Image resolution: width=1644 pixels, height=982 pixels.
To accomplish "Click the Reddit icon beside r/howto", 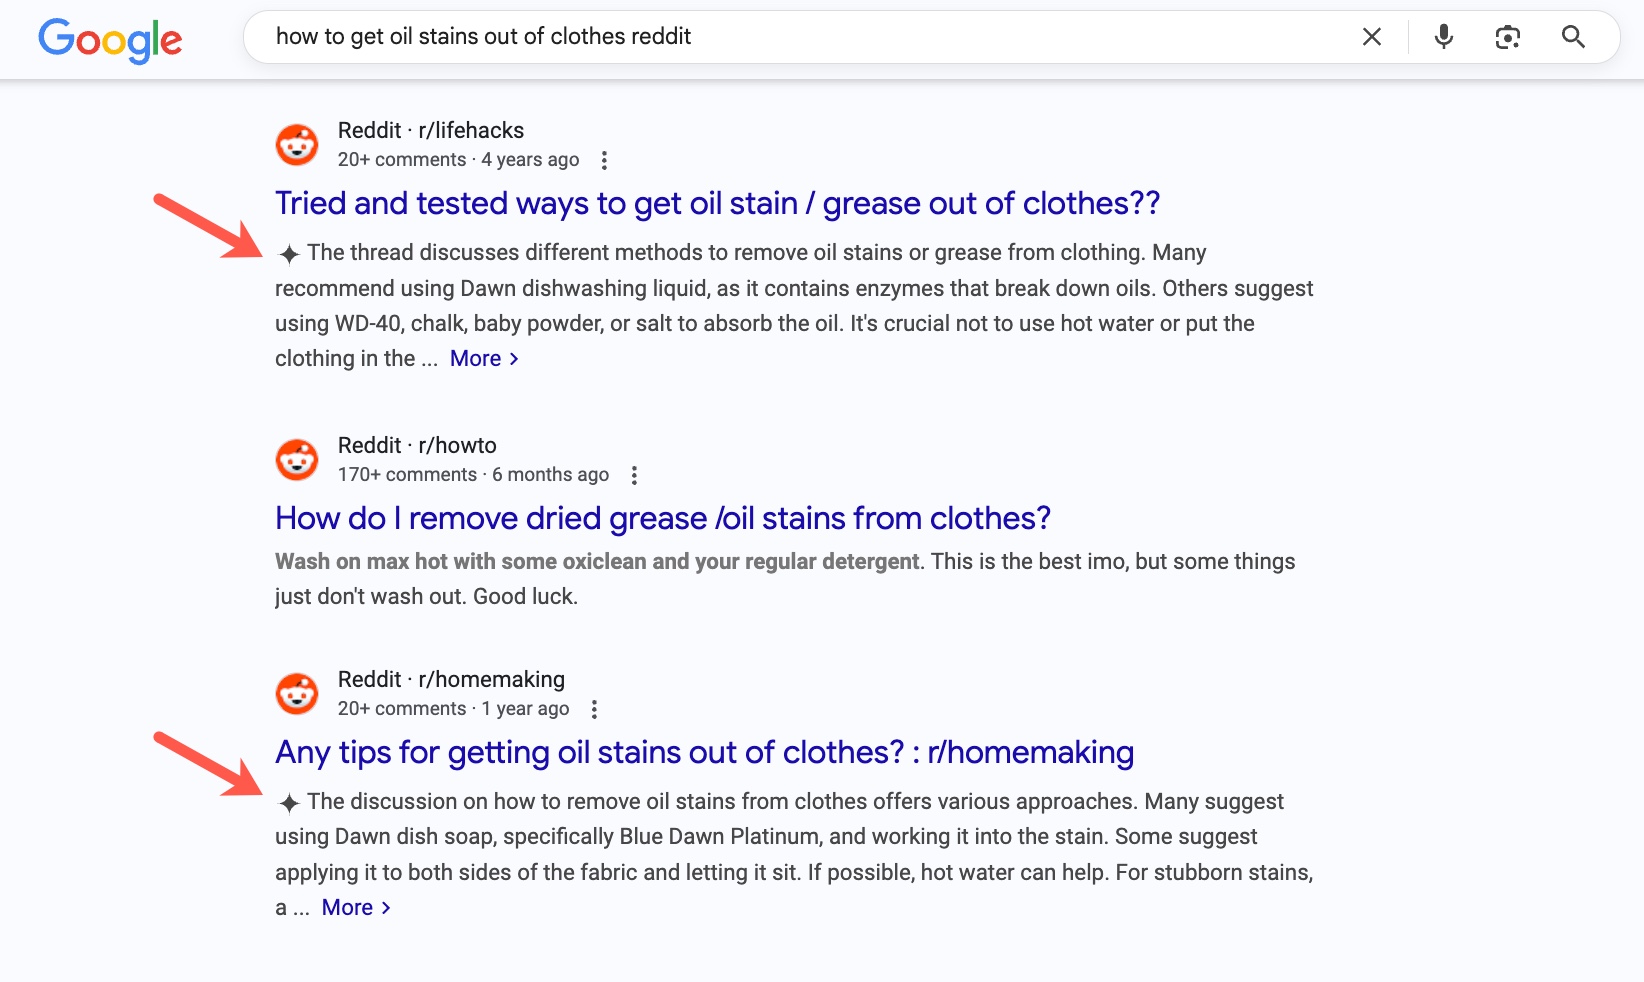I will coord(296,459).
